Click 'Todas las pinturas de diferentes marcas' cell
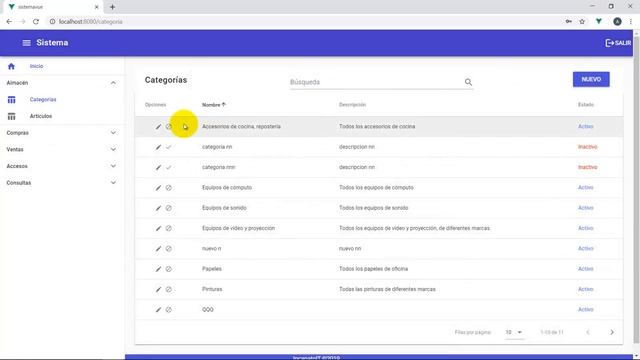Viewport: 640px width, 360px height. click(x=387, y=289)
